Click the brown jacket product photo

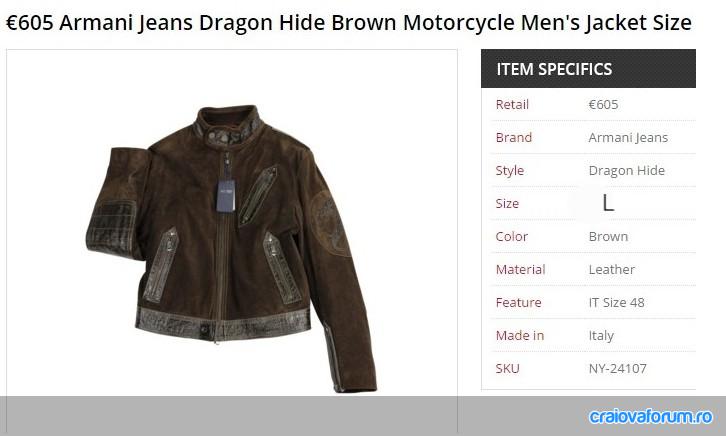(232, 248)
